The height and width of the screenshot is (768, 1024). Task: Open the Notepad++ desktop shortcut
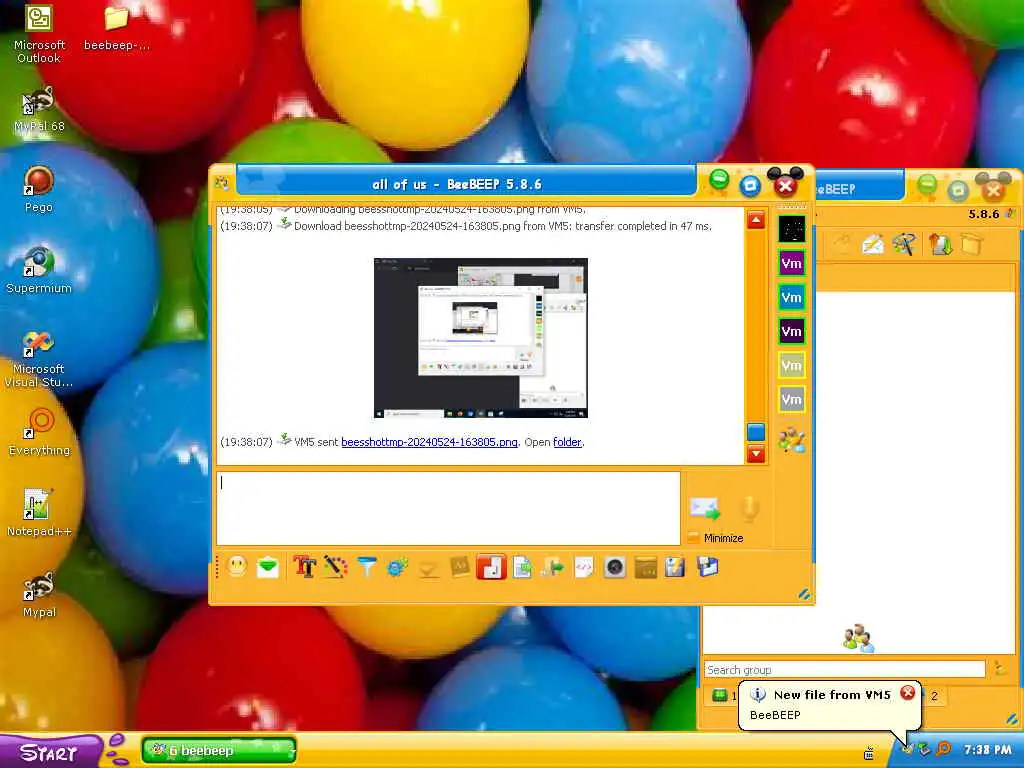(x=39, y=513)
